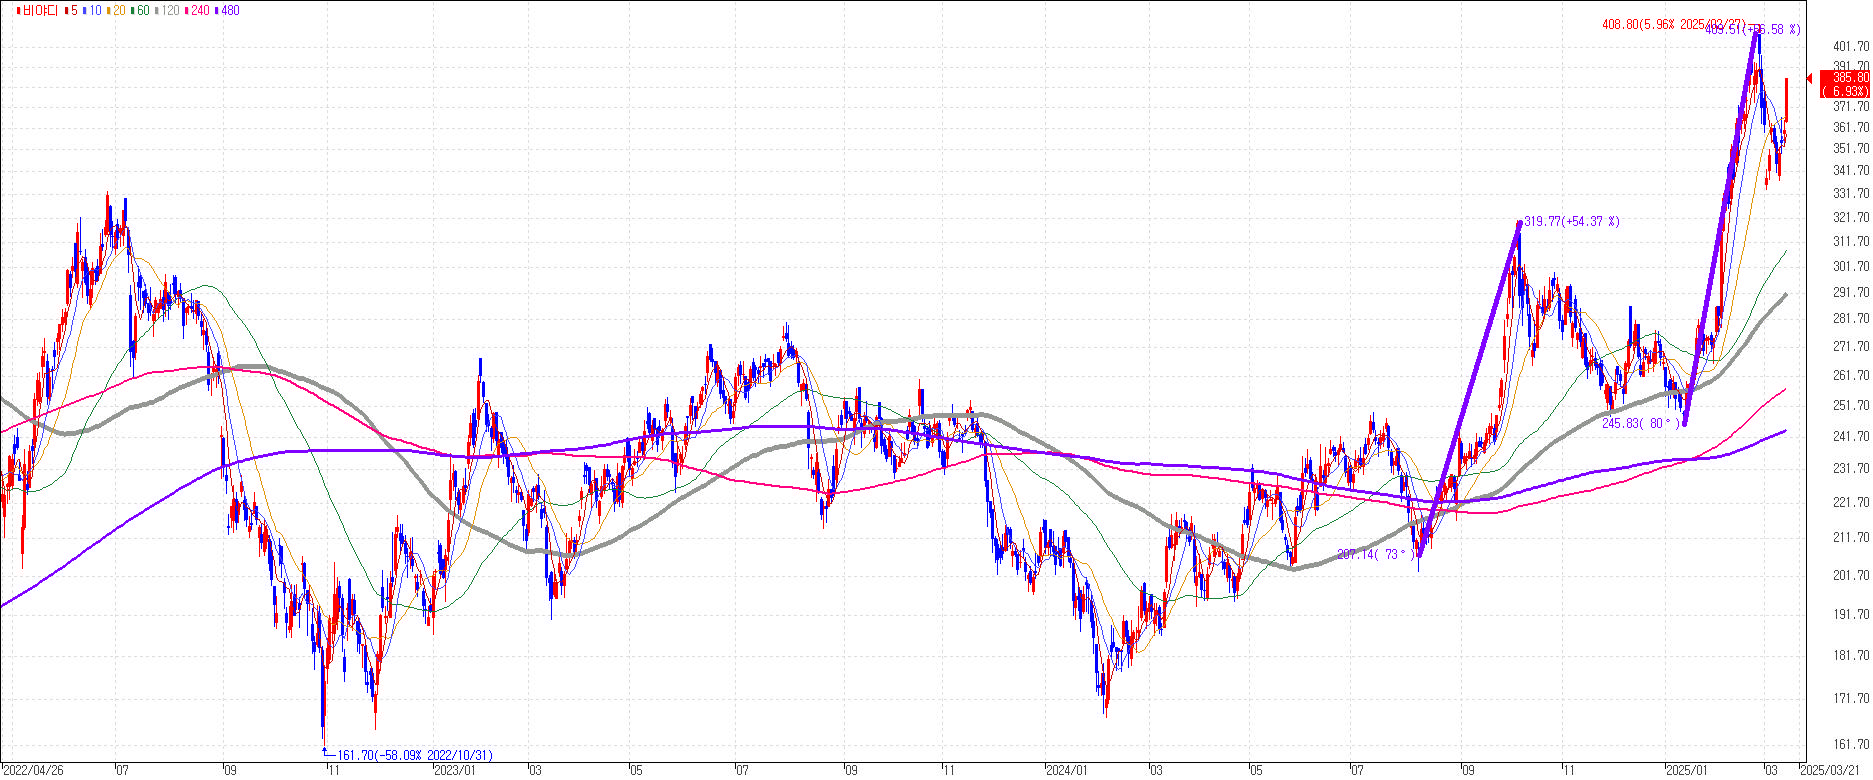
Task: Select the gray 120-day average legend
Action: [168, 10]
